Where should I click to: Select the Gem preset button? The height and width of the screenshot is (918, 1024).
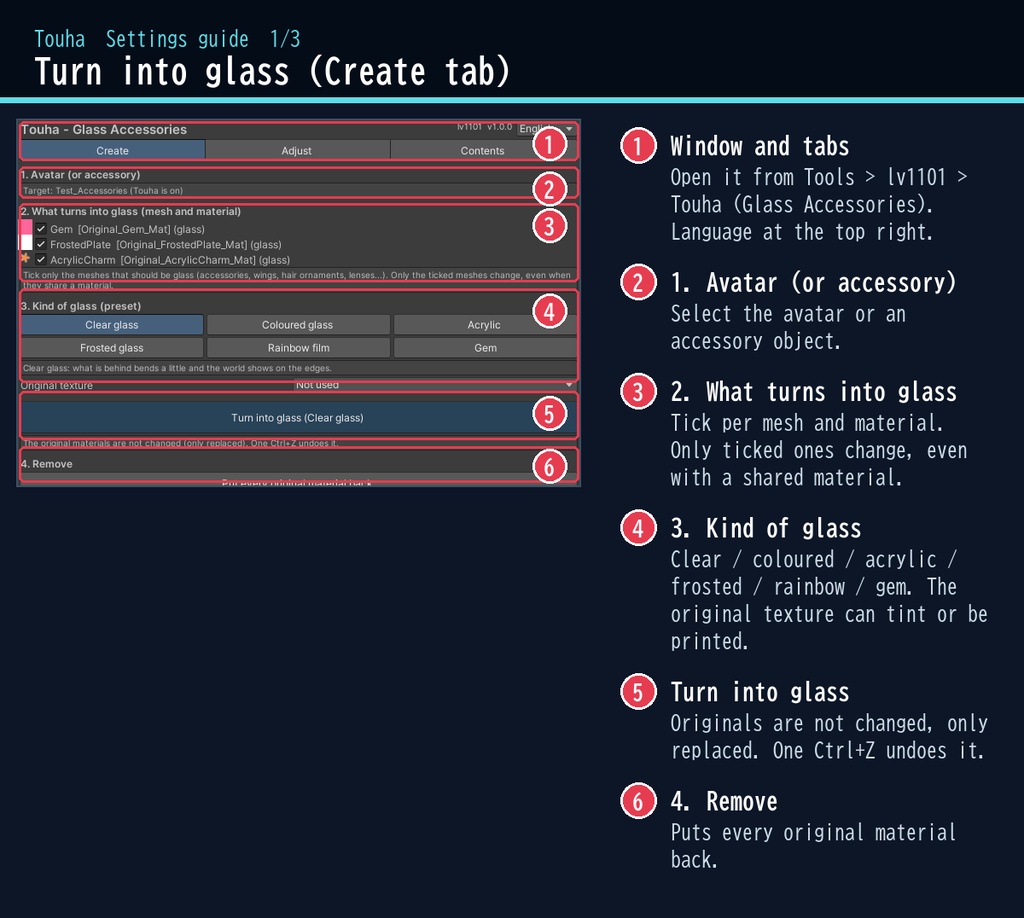point(485,348)
